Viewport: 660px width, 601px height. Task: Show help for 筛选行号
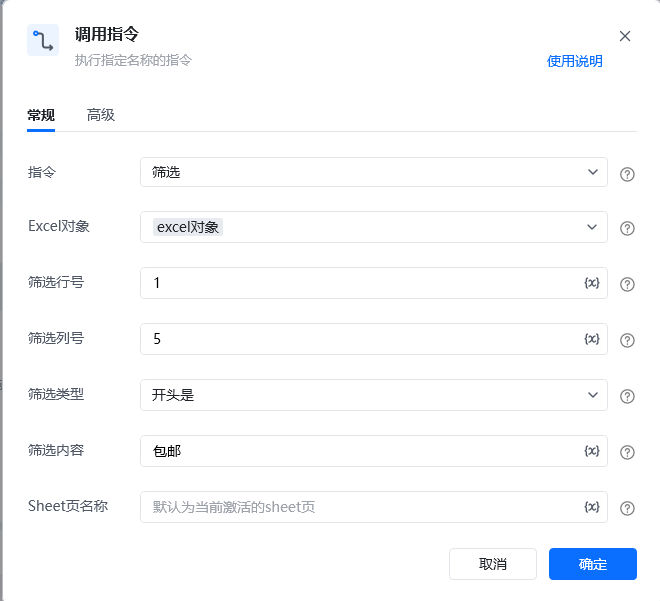627,285
